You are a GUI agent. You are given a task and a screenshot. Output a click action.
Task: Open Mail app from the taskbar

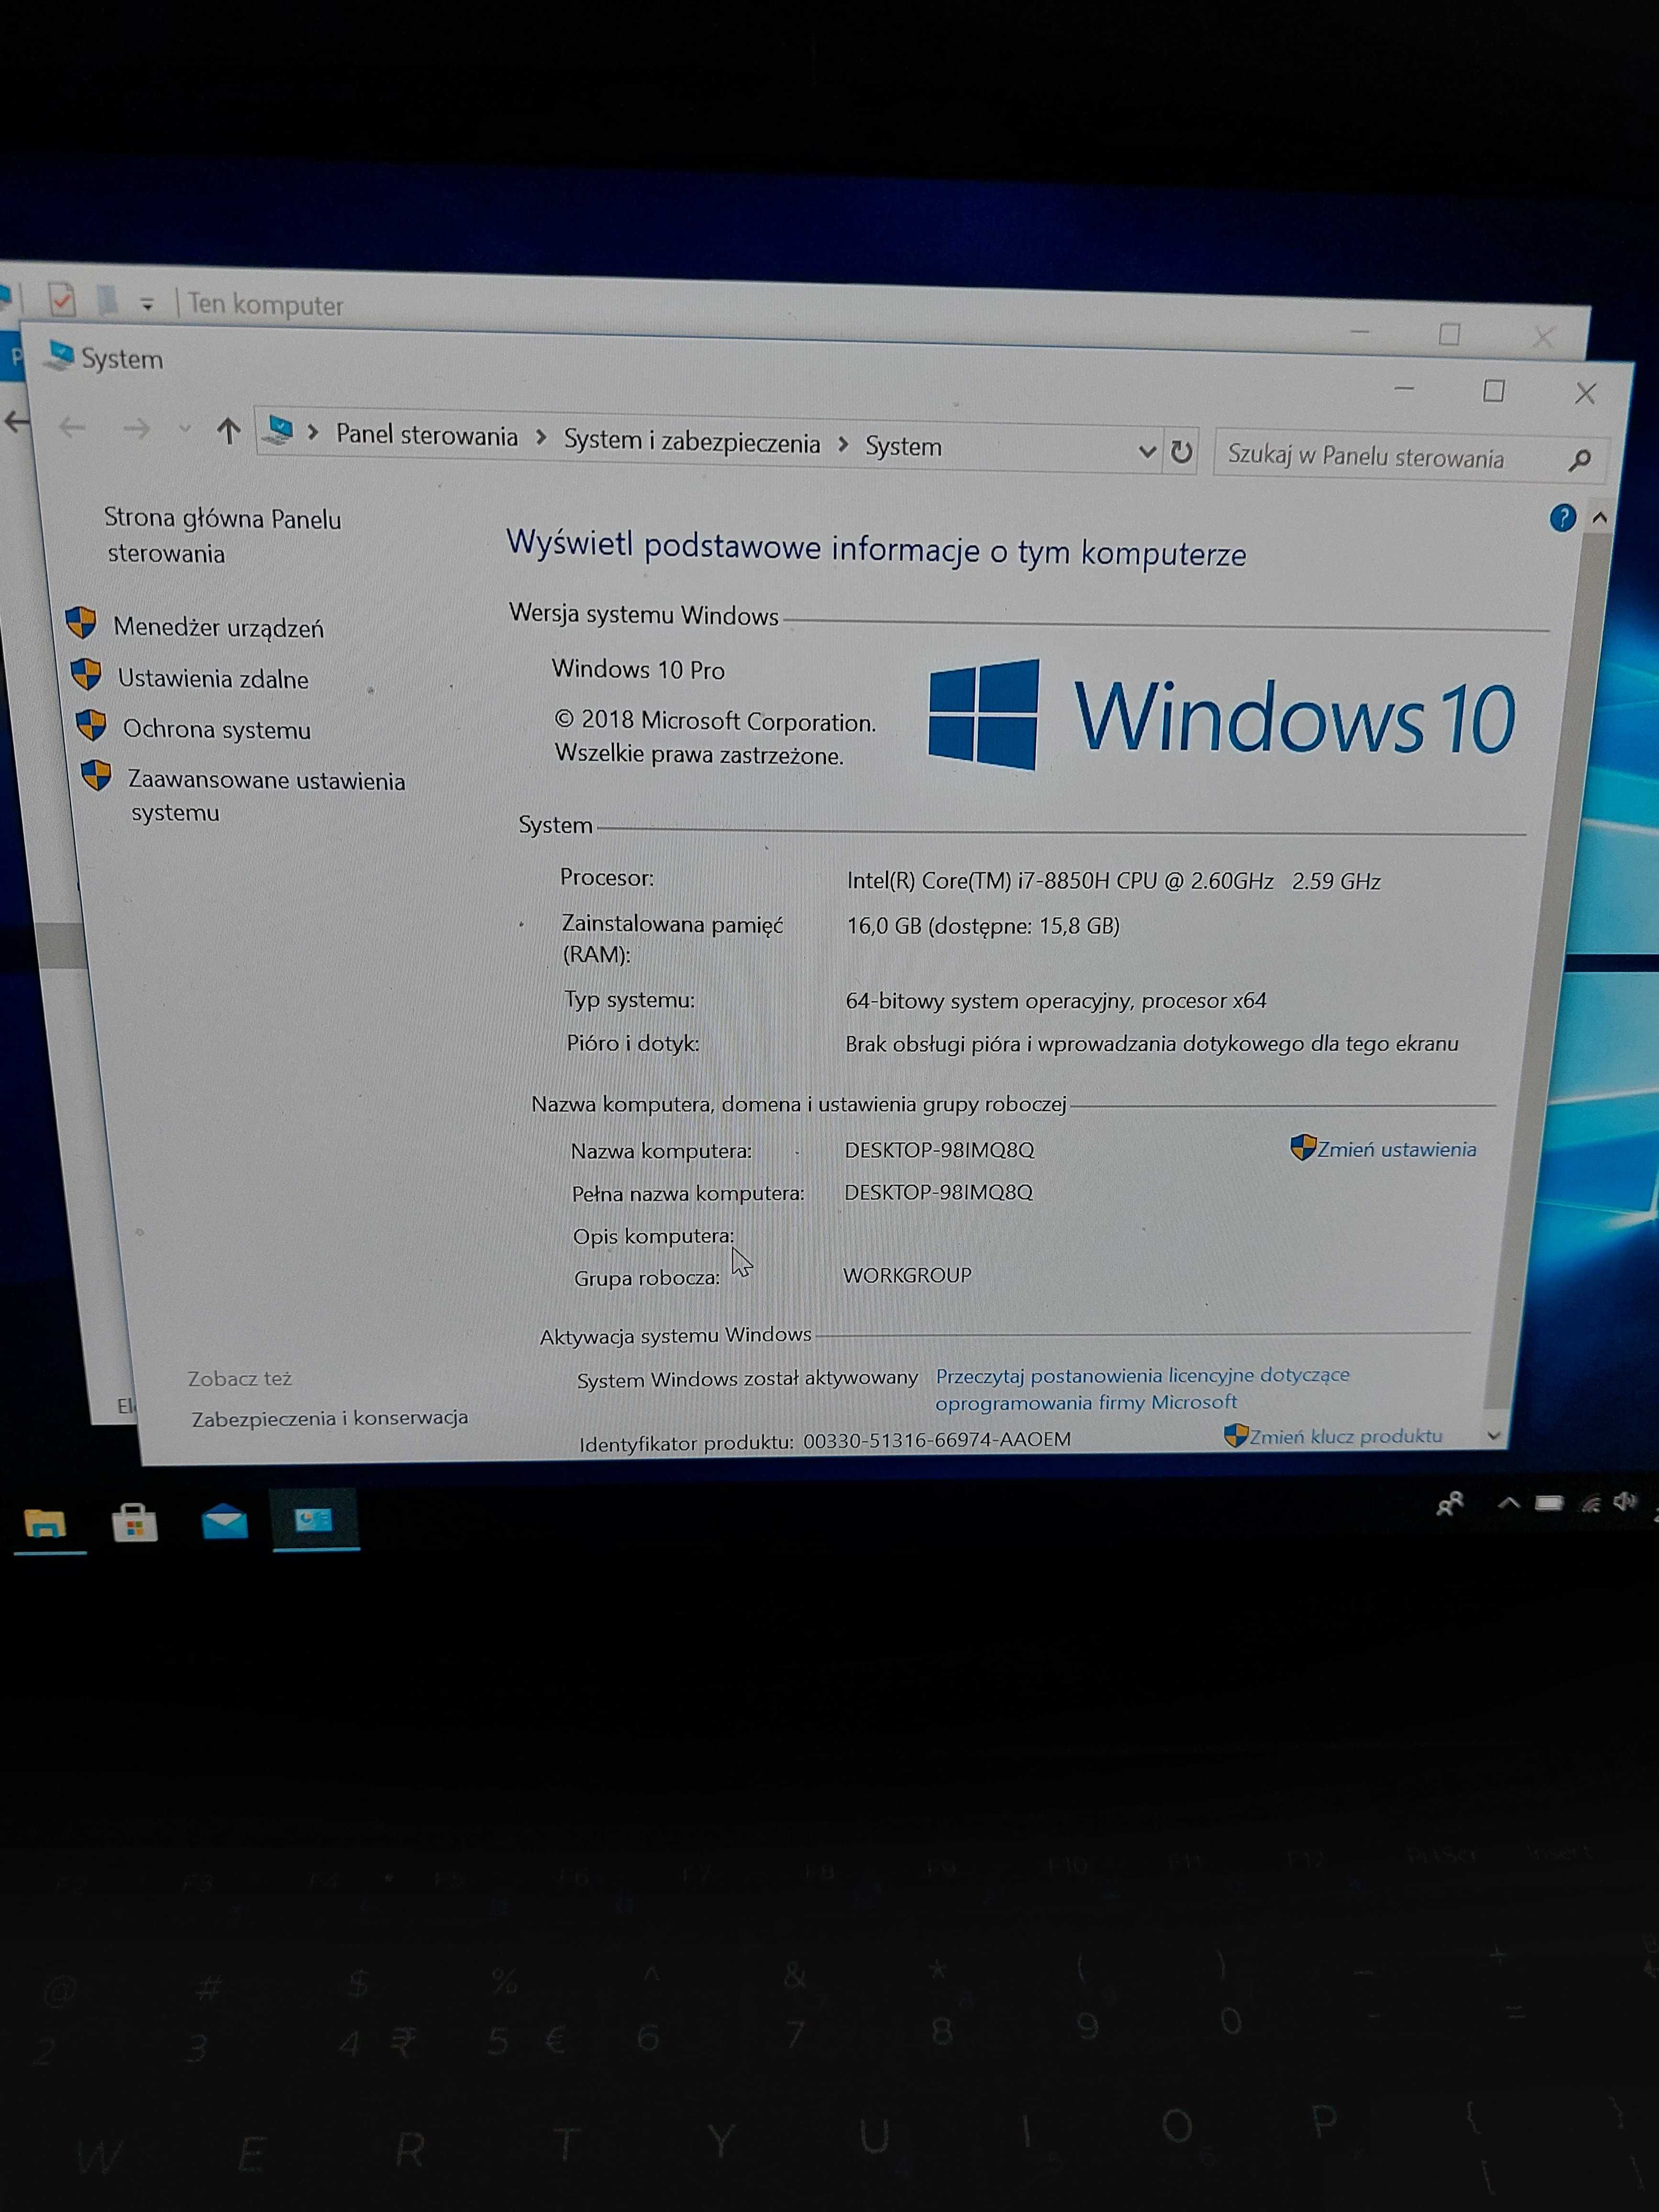(x=225, y=1521)
